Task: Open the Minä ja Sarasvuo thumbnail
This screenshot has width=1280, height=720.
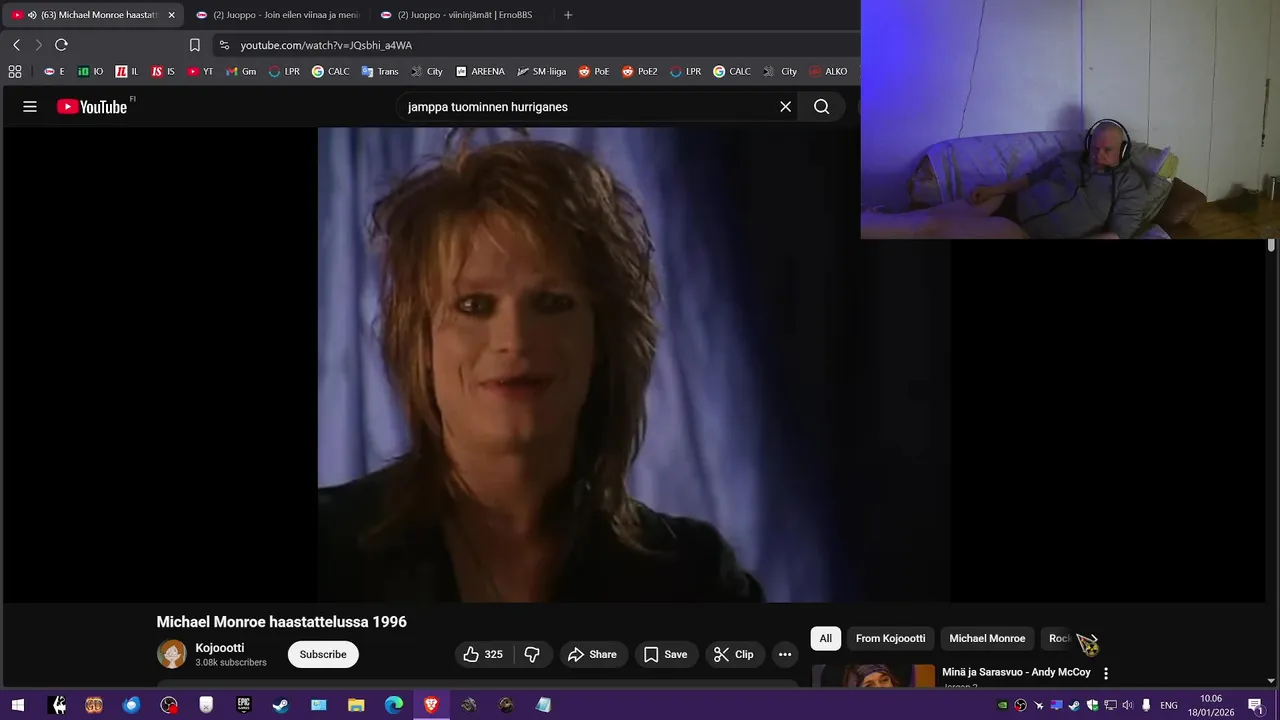Action: [873, 676]
